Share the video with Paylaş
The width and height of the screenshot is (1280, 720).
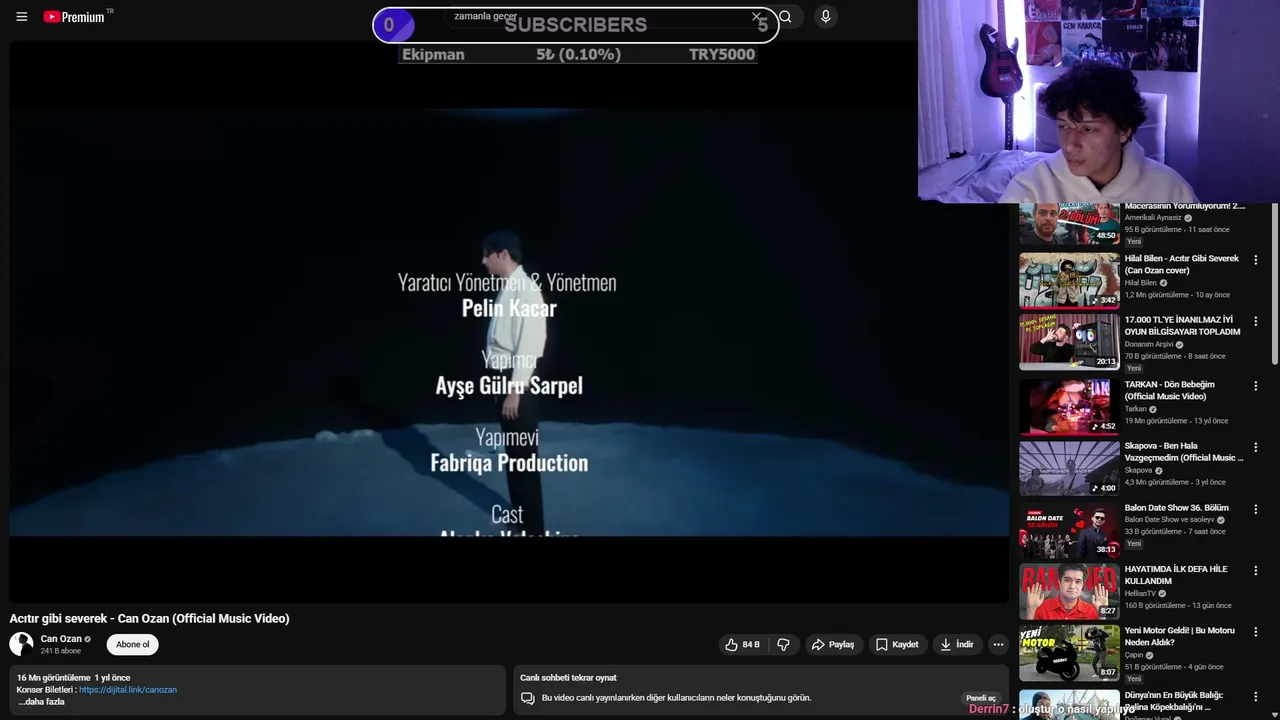832,645
